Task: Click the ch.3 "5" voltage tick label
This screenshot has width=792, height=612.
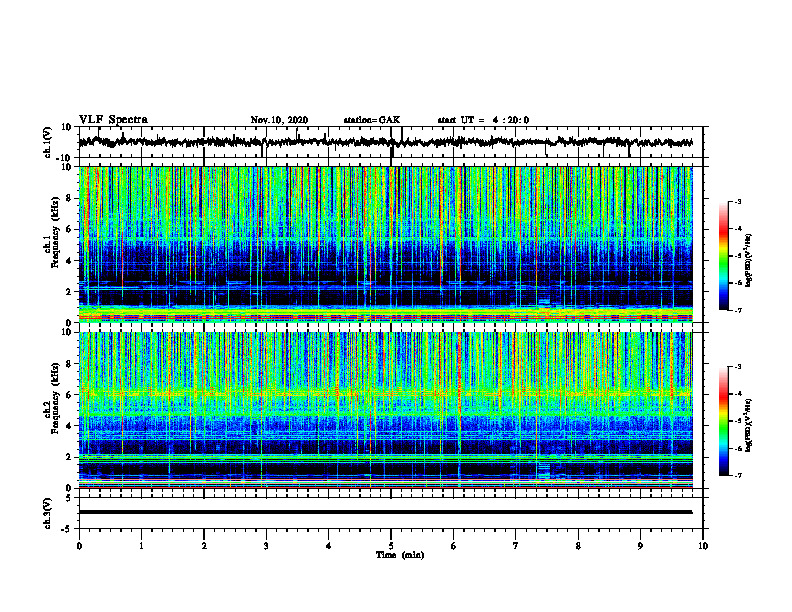Action: click(x=69, y=498)
